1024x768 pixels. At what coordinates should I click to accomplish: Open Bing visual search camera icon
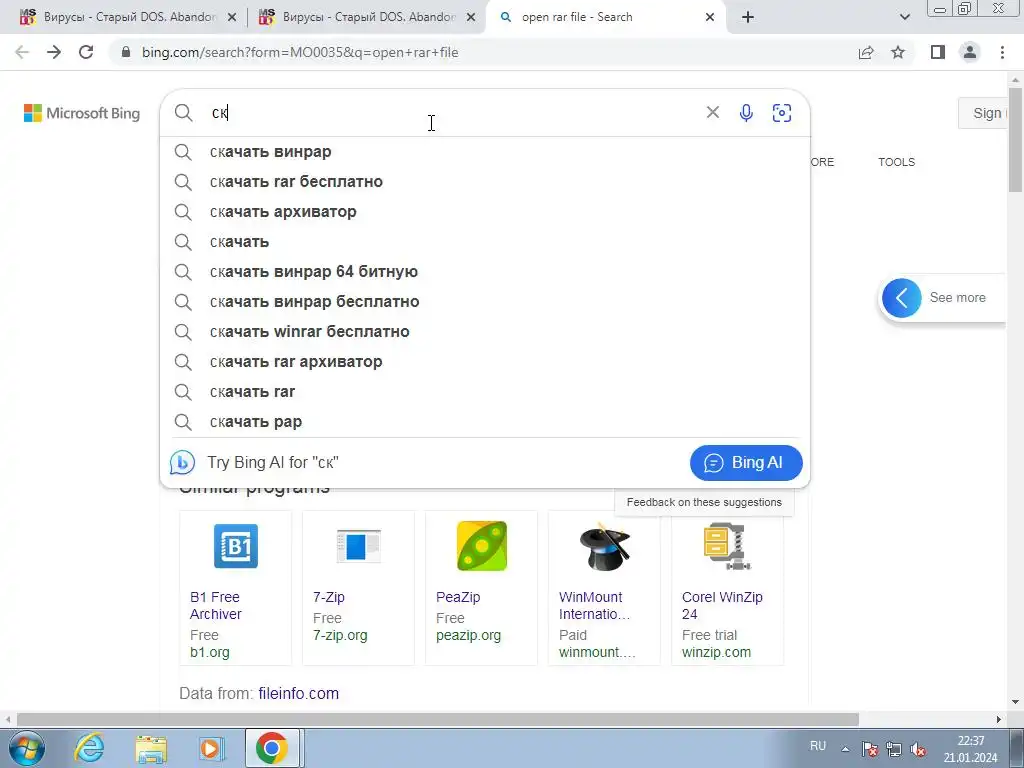782,112
